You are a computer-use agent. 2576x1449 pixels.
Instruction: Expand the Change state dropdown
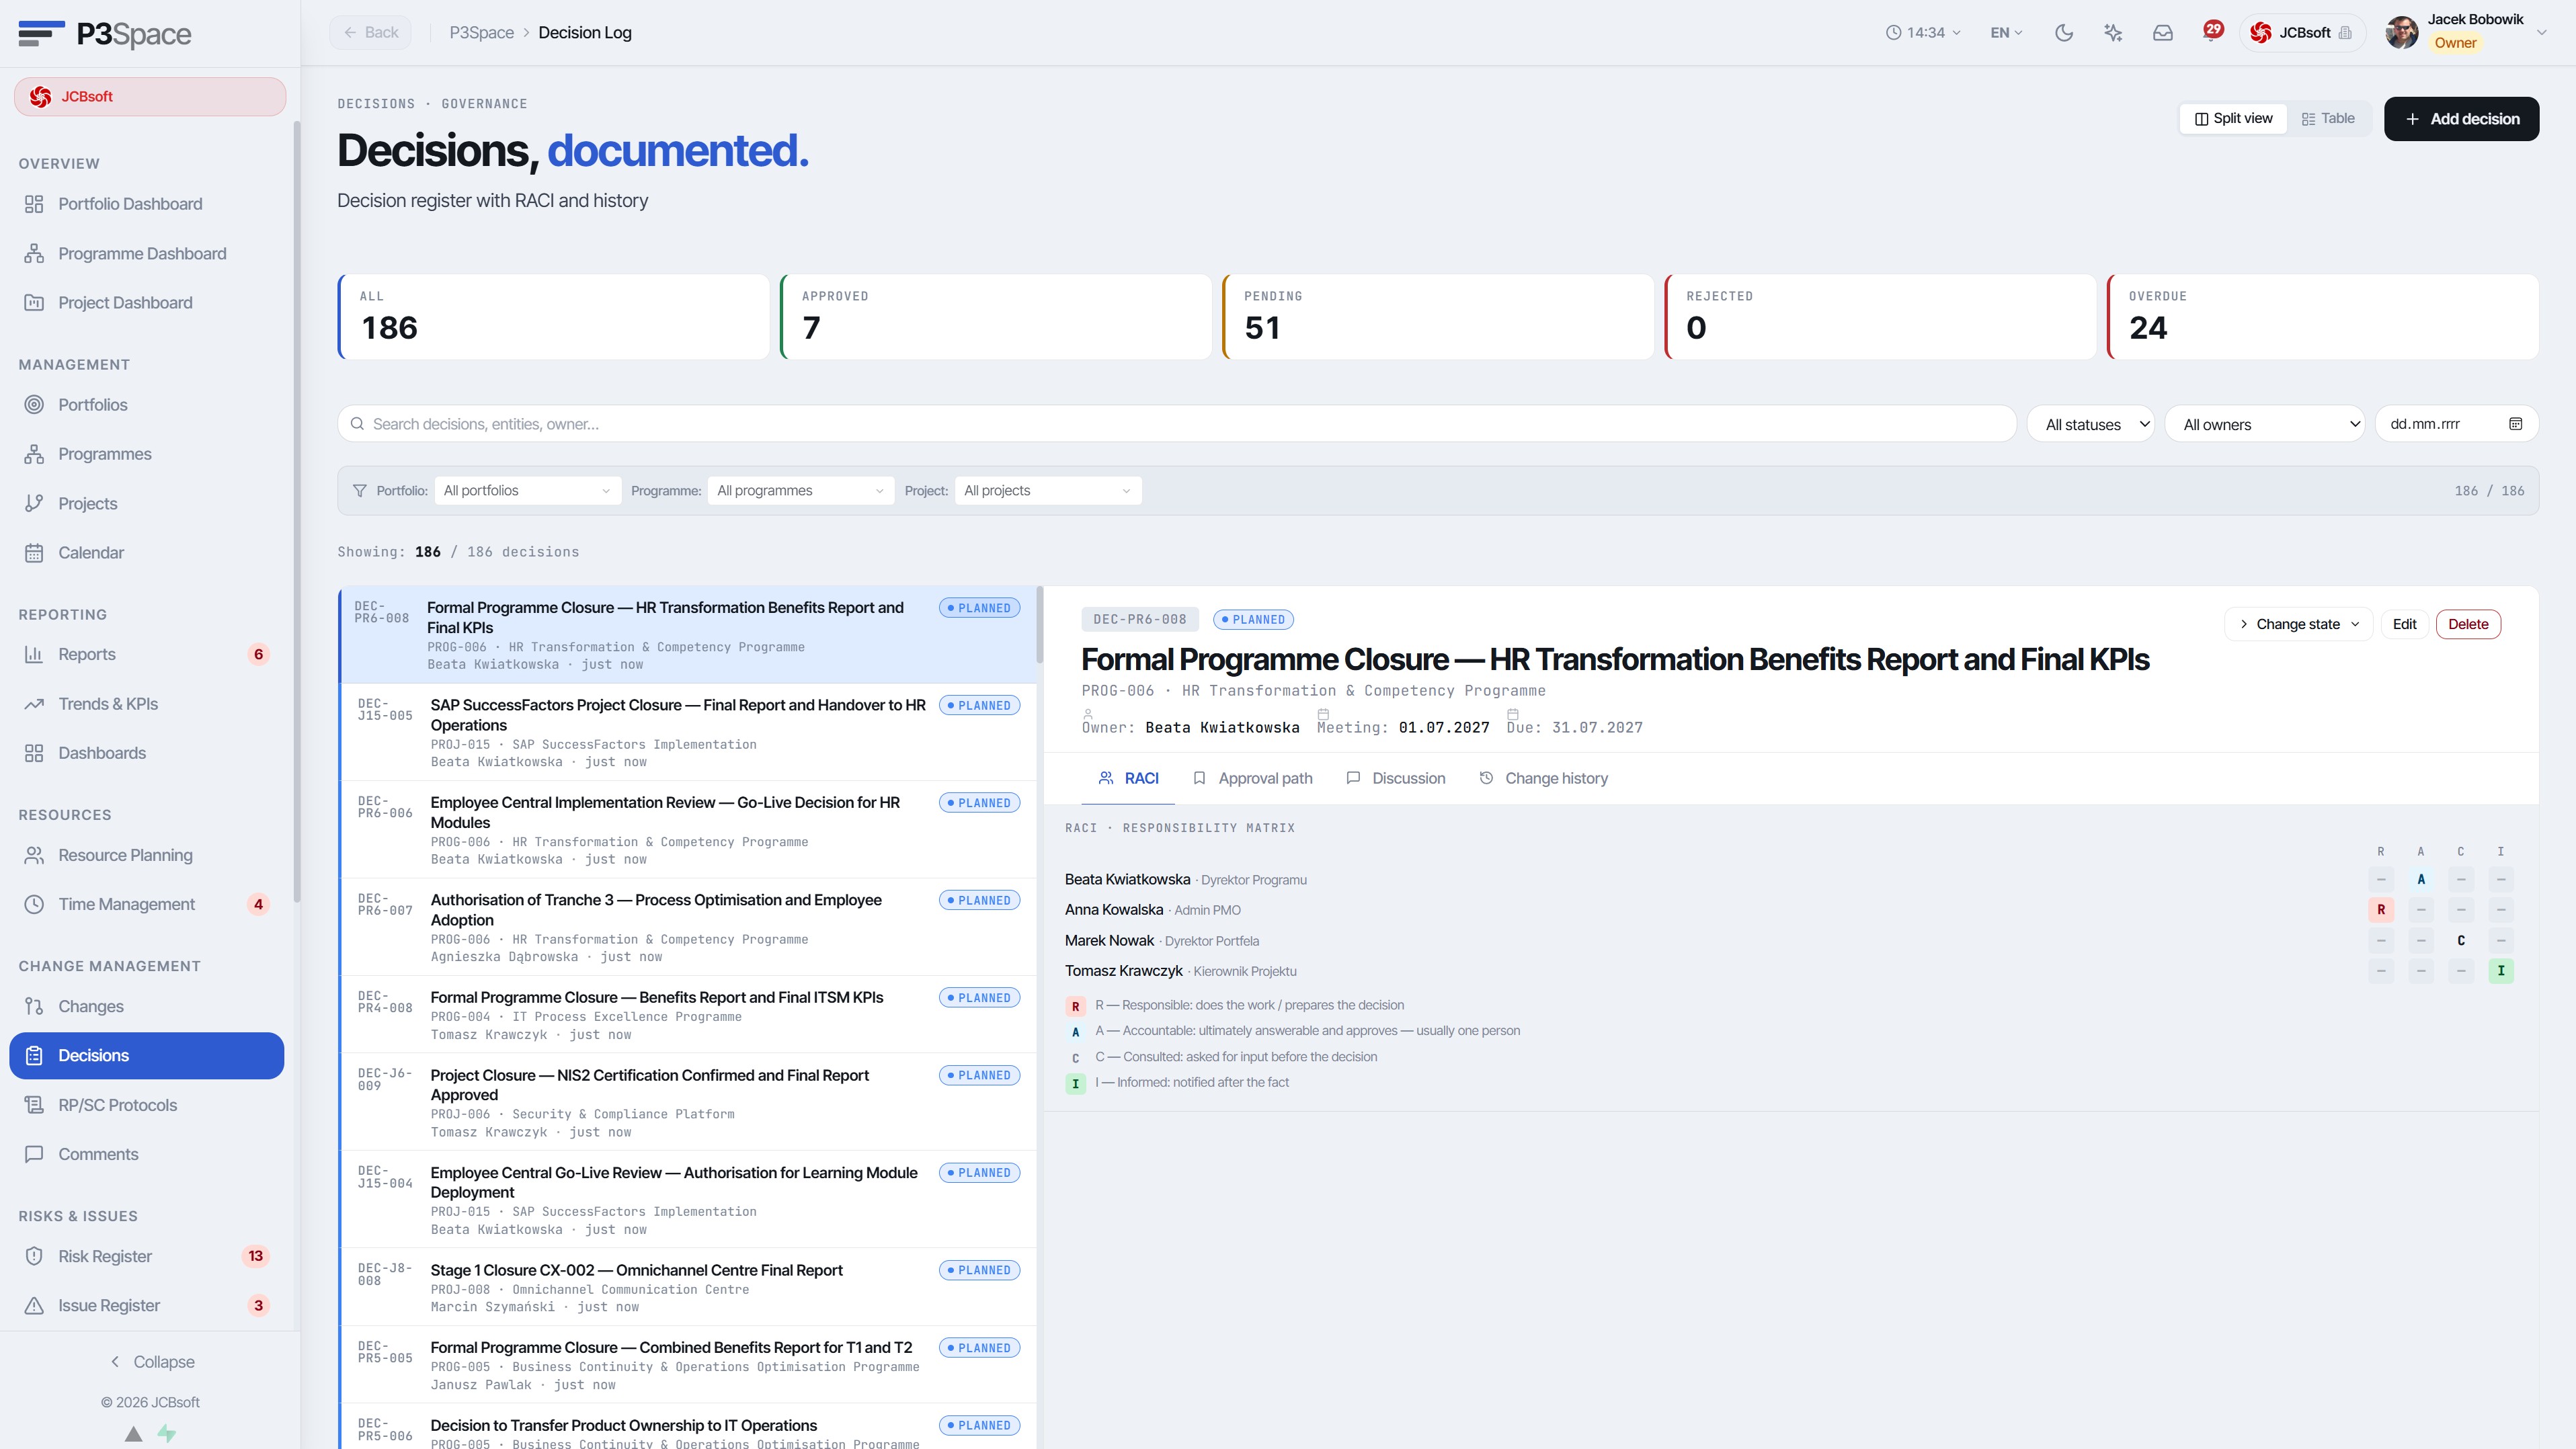tap(2298, 624)
